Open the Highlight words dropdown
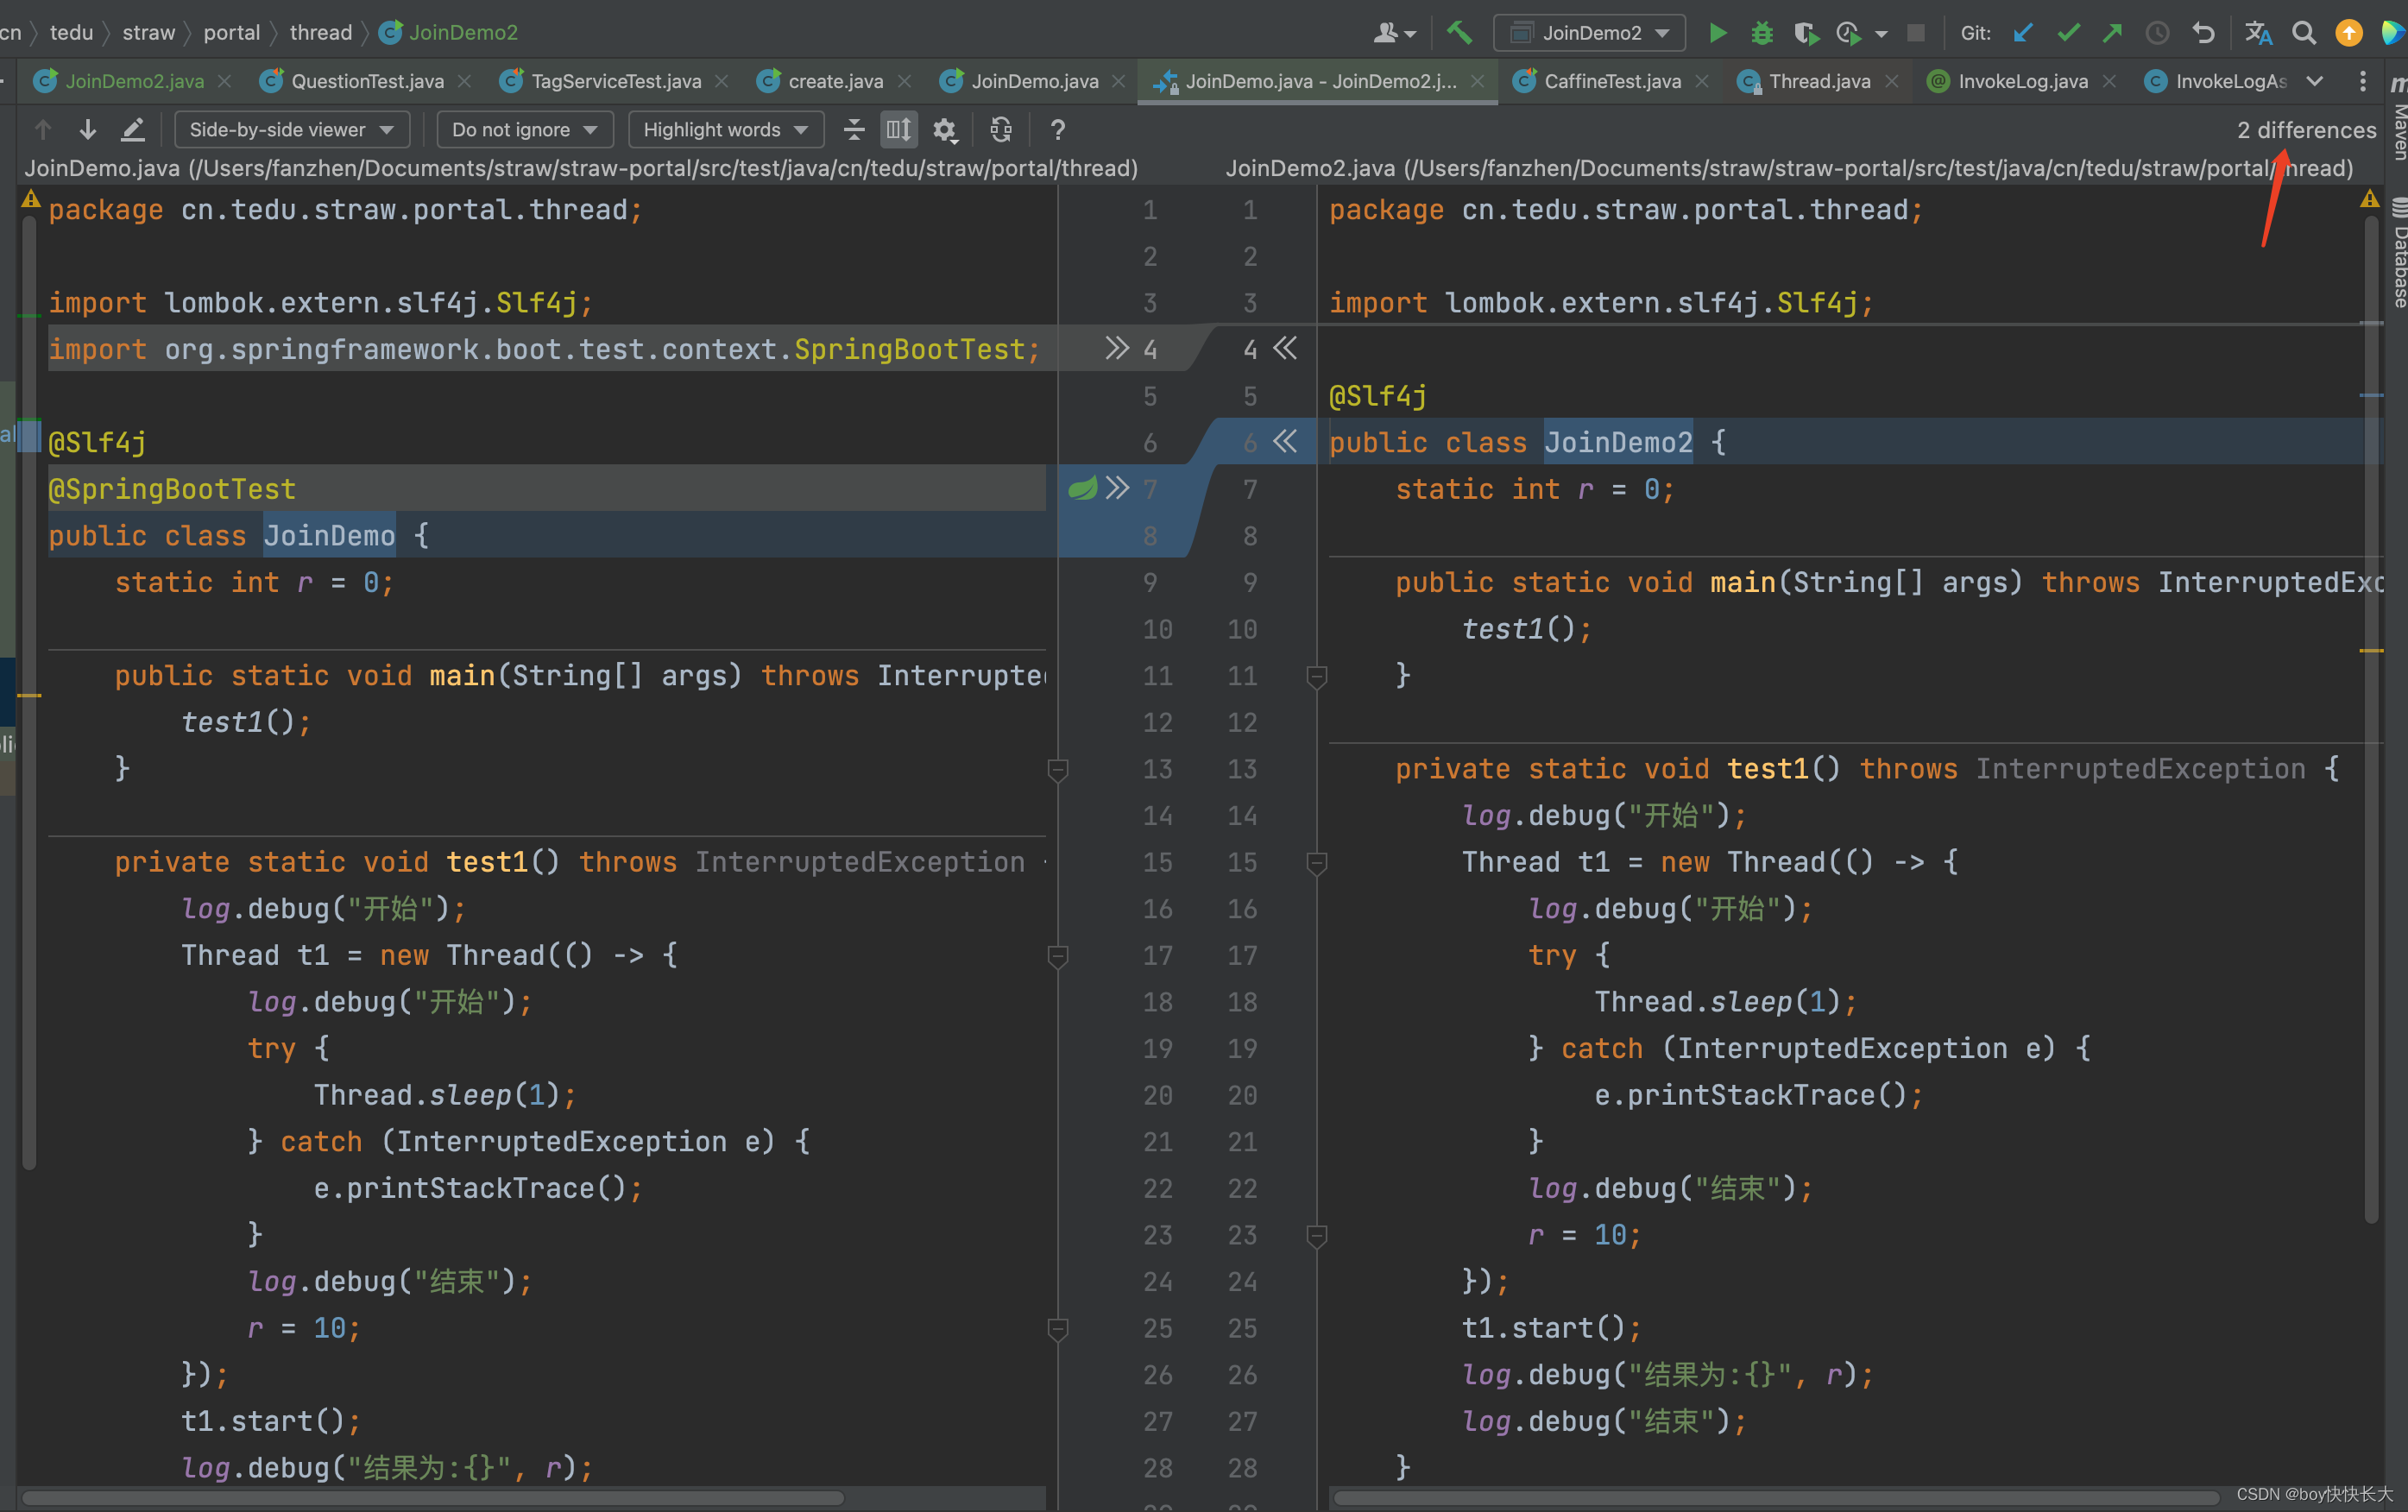 point(726,129)
